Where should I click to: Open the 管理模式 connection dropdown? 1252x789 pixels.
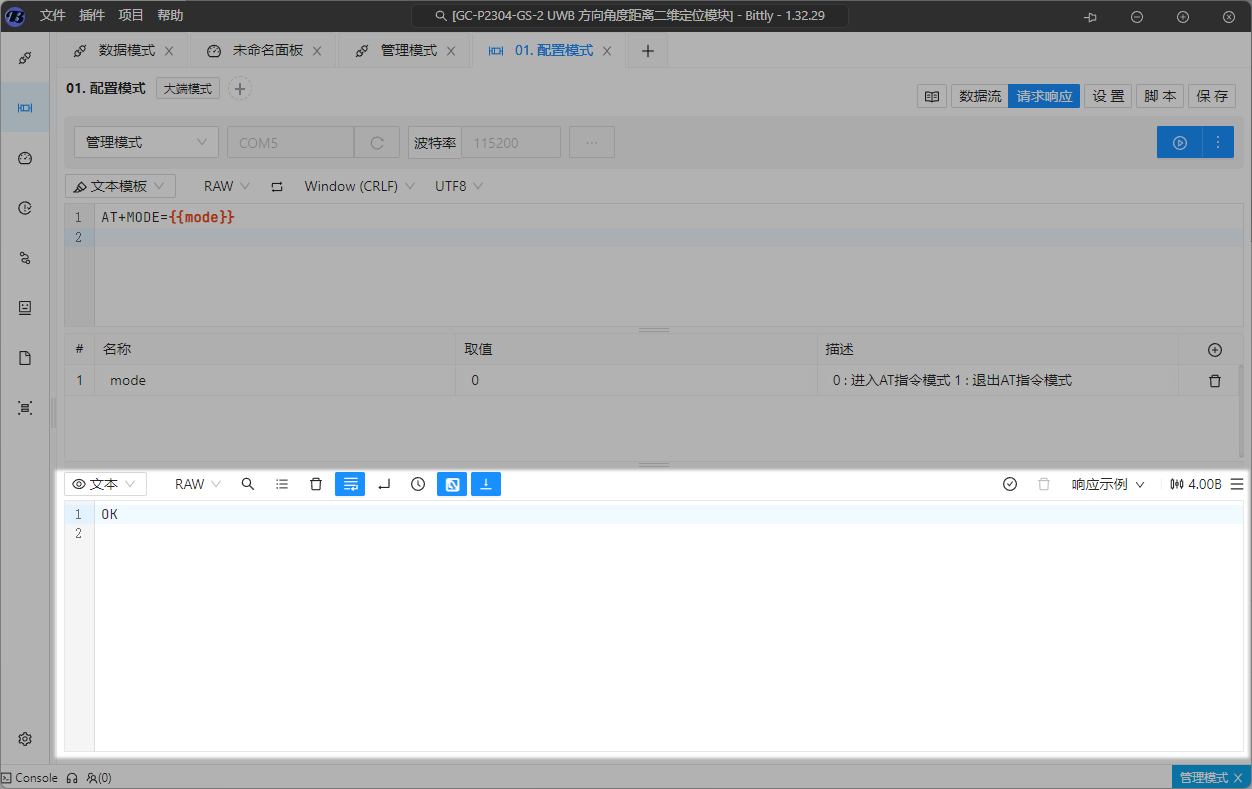pos(146,143)
